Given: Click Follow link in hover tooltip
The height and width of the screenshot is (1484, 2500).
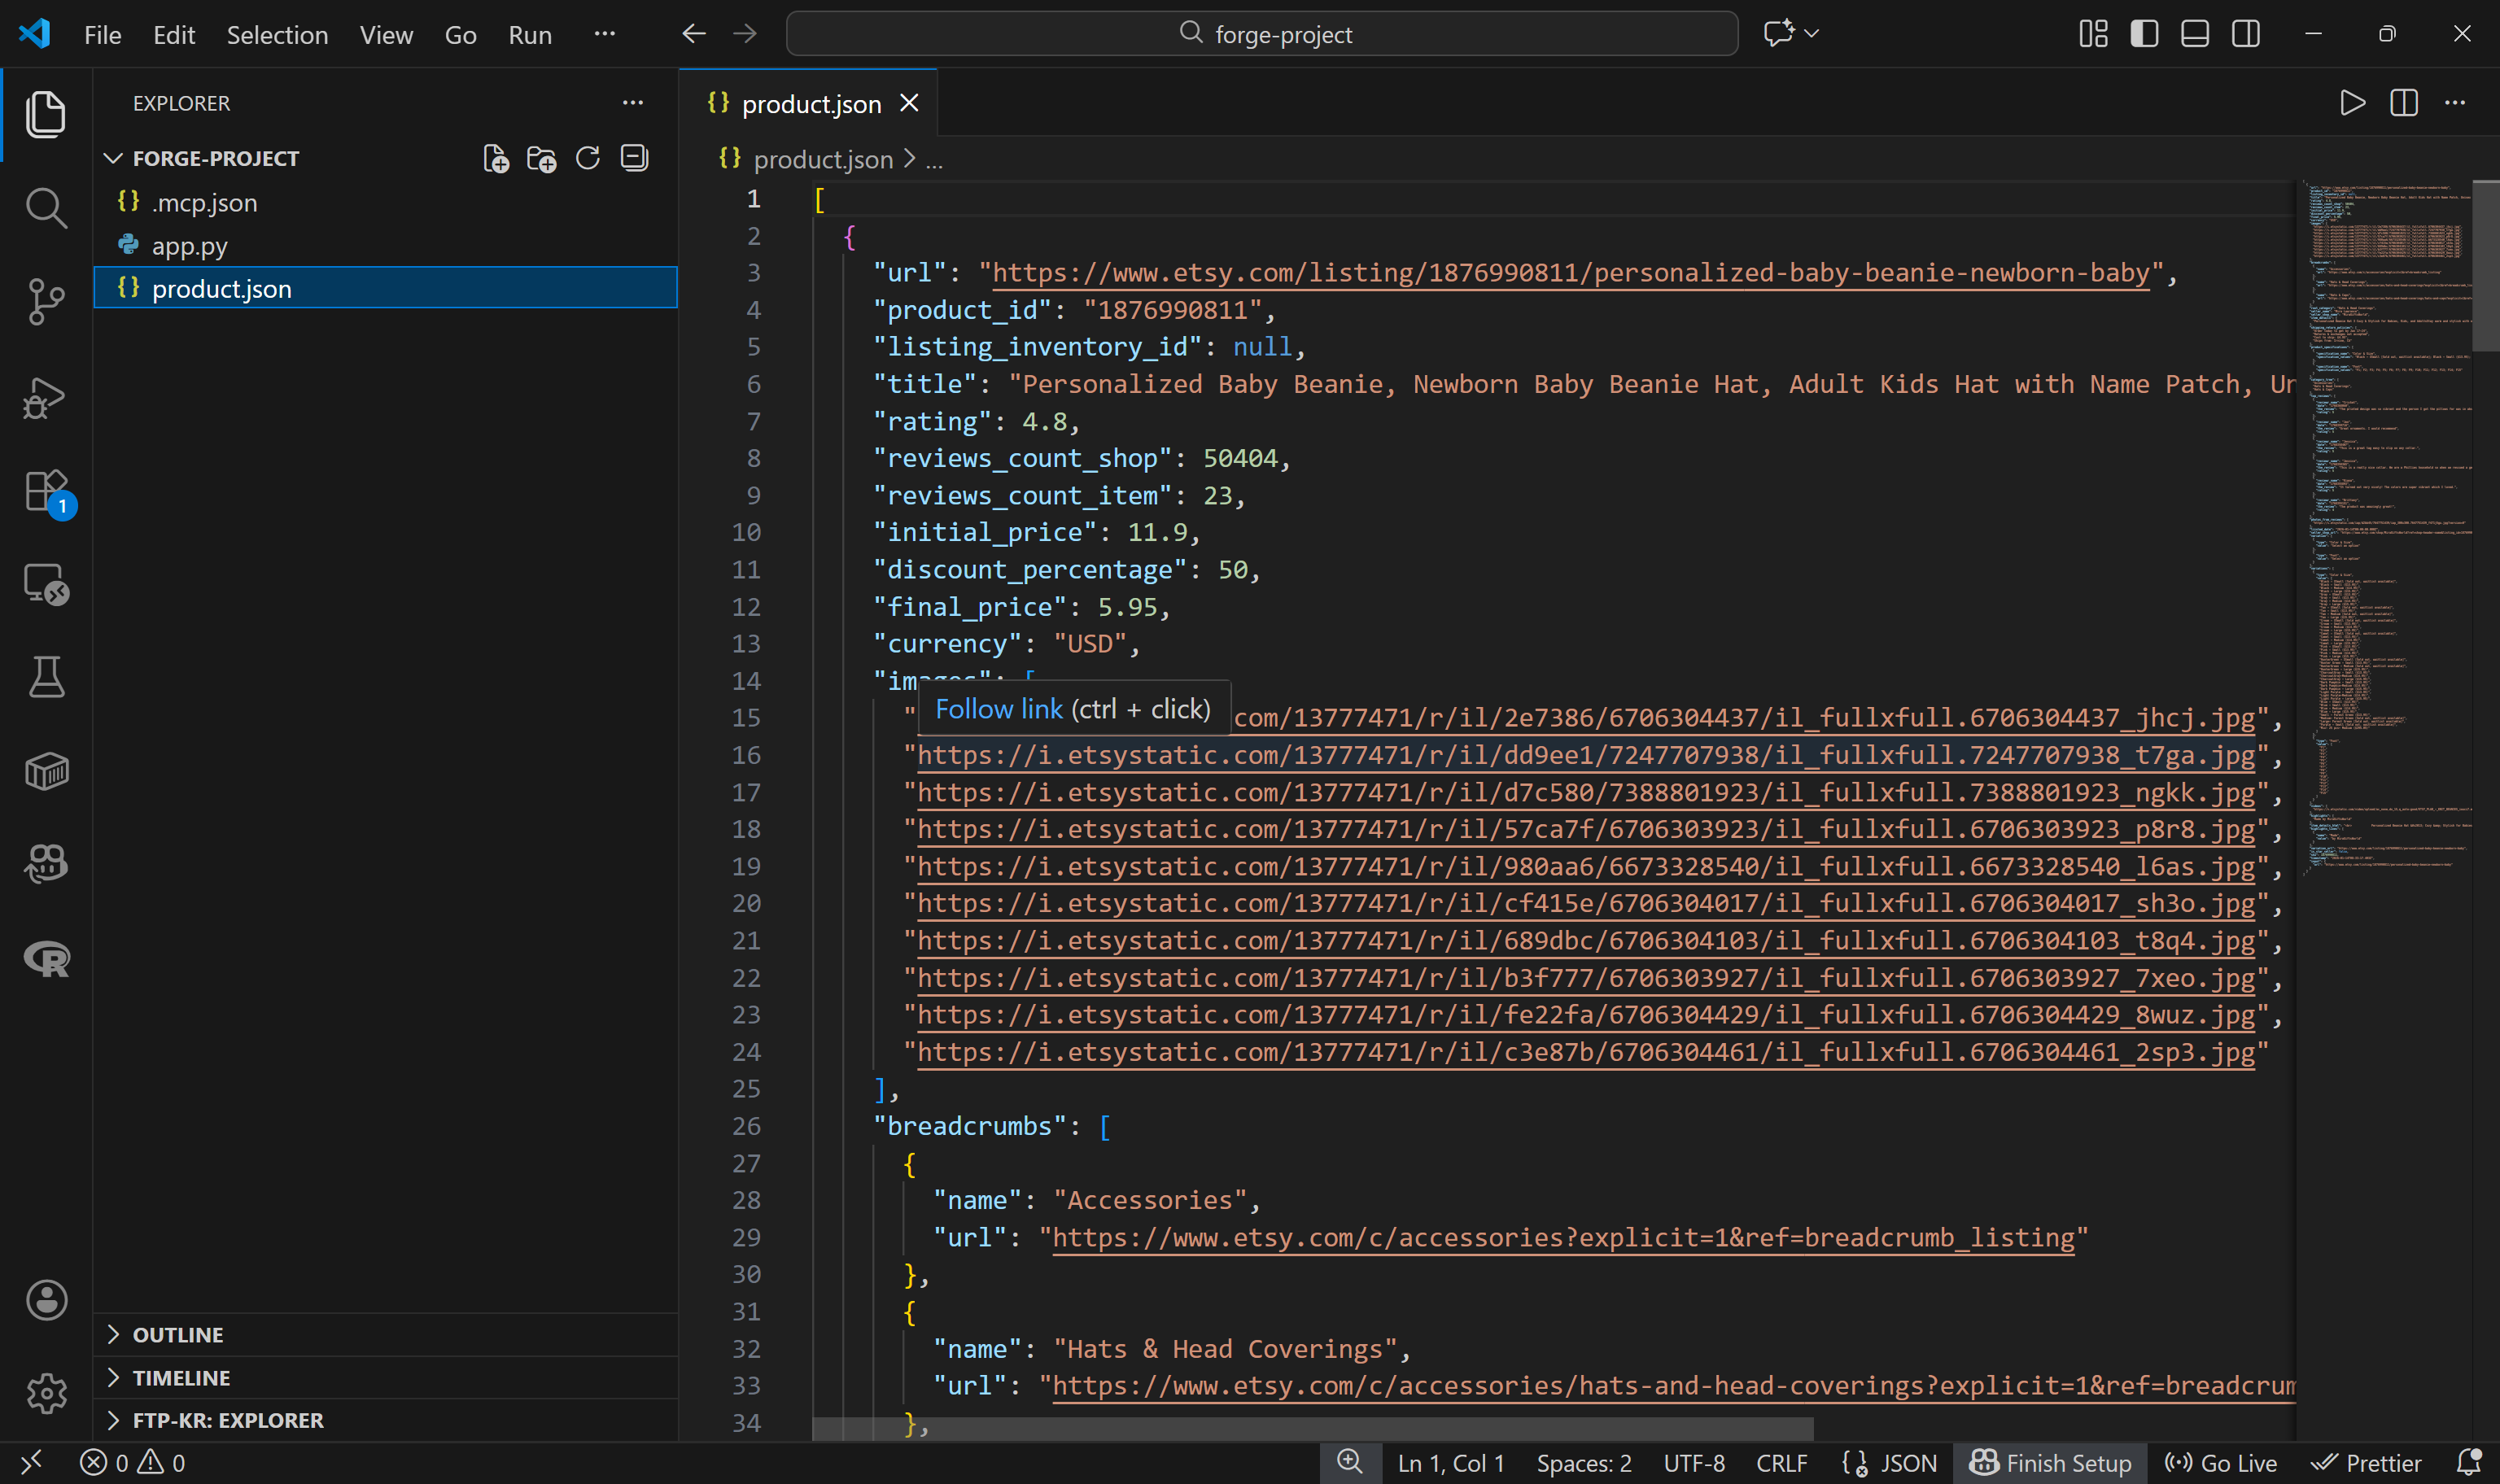Looking at the screenshot, I should (x=999, y=709).
